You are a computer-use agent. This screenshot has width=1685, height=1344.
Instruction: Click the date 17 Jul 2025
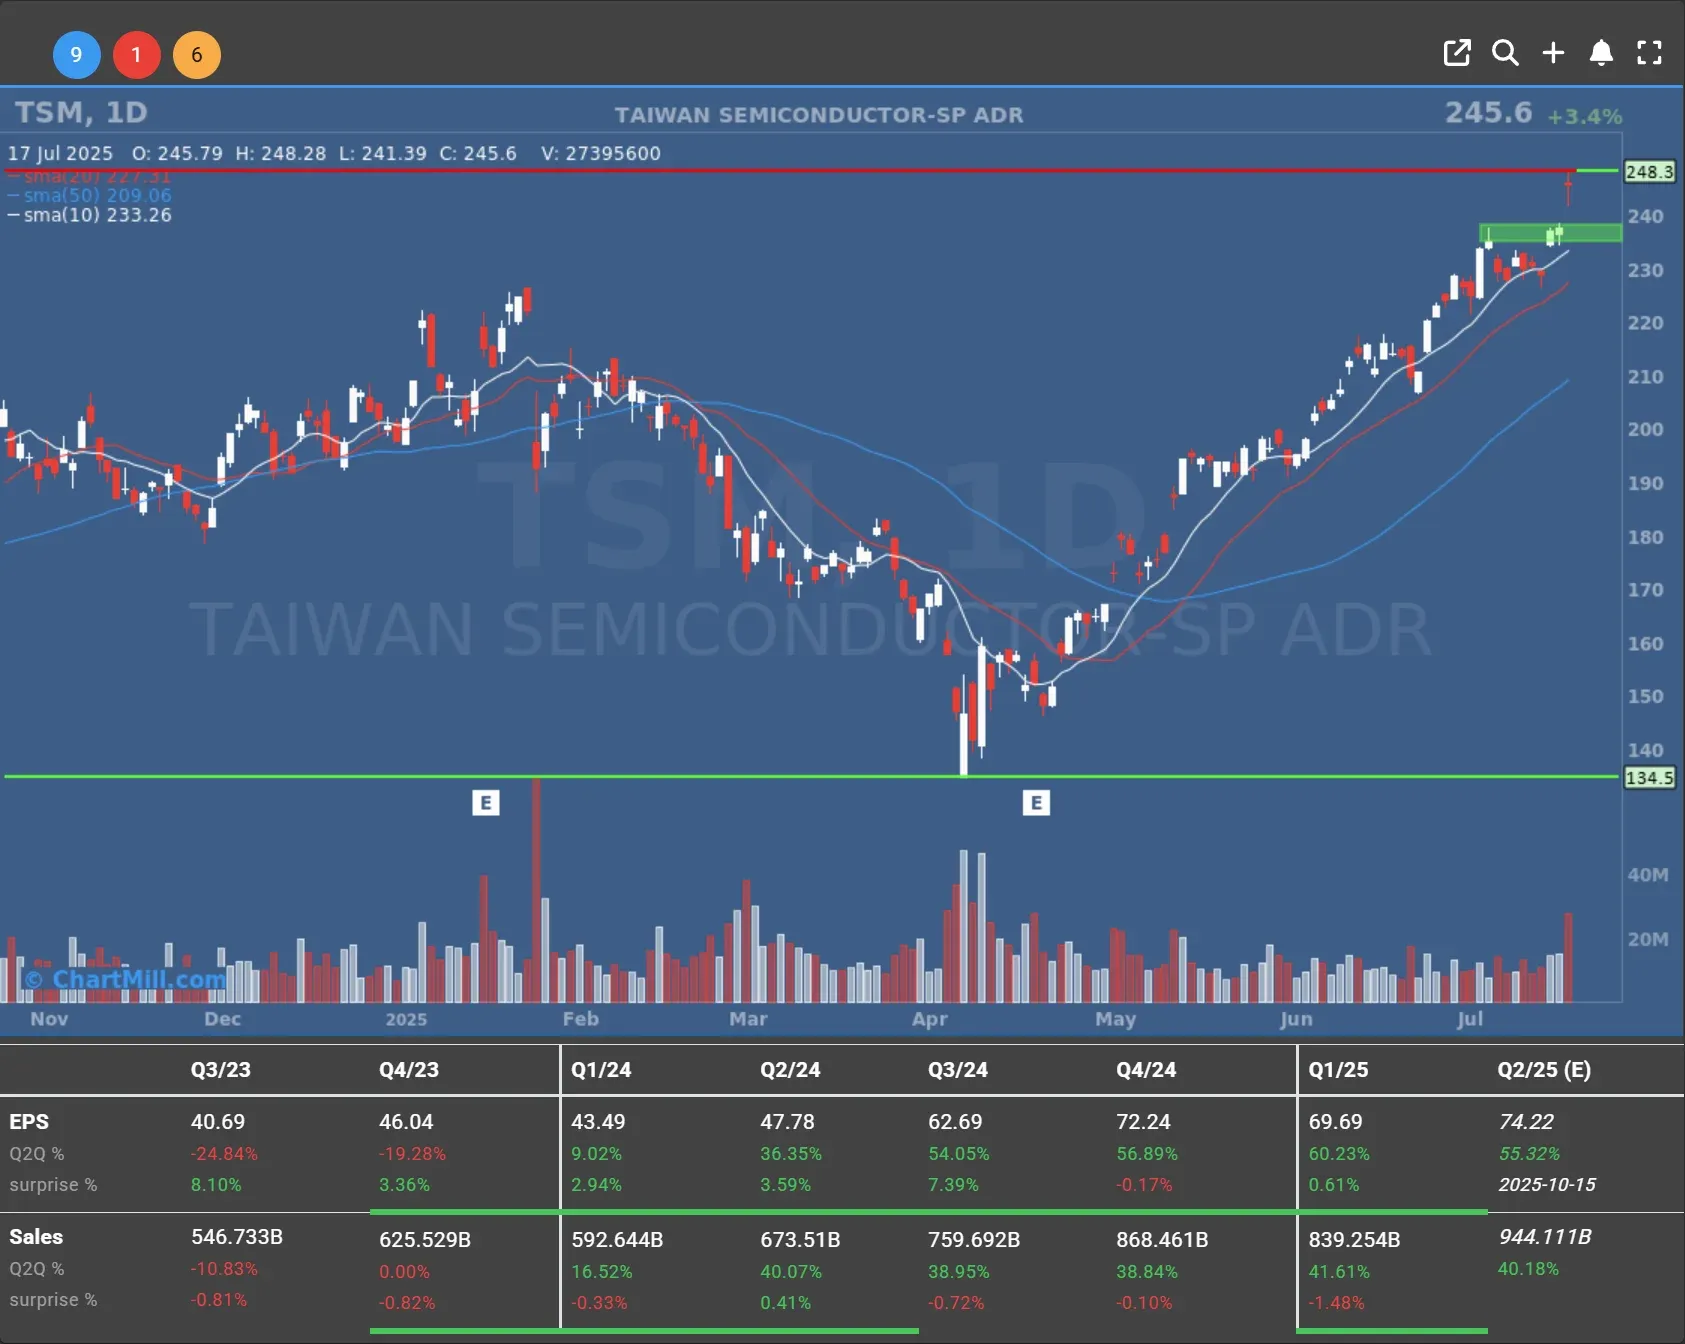tap(60, 154)
